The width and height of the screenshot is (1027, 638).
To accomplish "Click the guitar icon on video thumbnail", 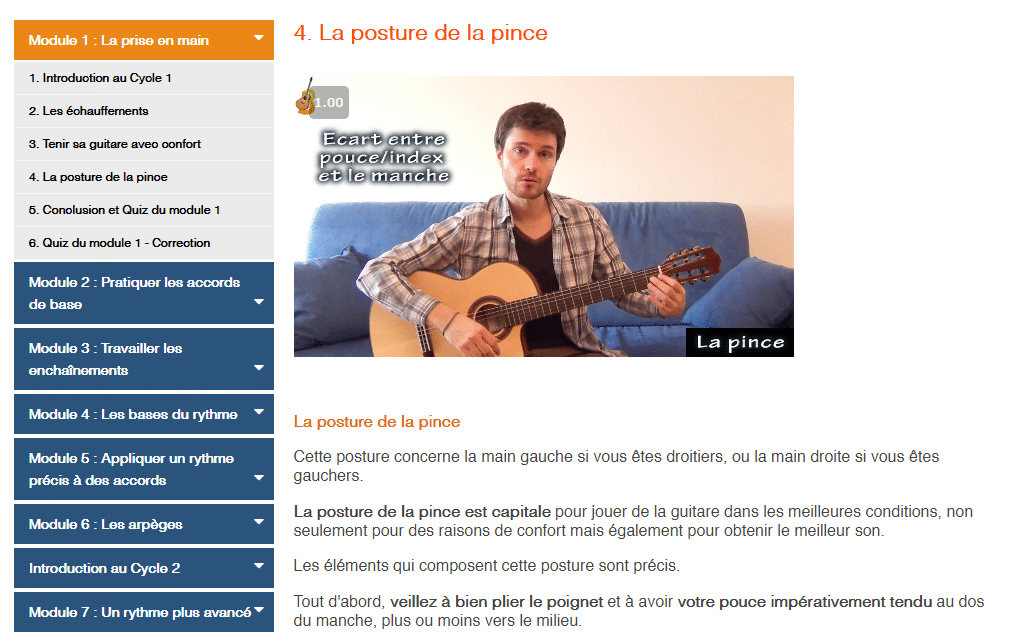I will pyautogui.click(x=304, y=96).
